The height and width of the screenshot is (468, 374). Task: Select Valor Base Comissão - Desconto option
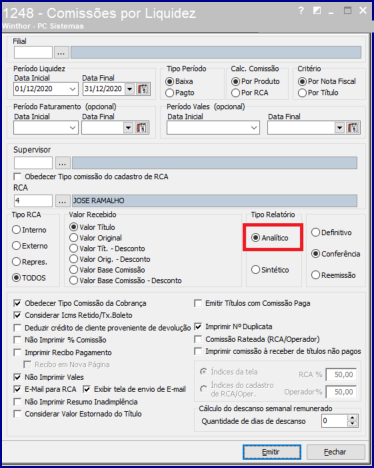[126, 280]
